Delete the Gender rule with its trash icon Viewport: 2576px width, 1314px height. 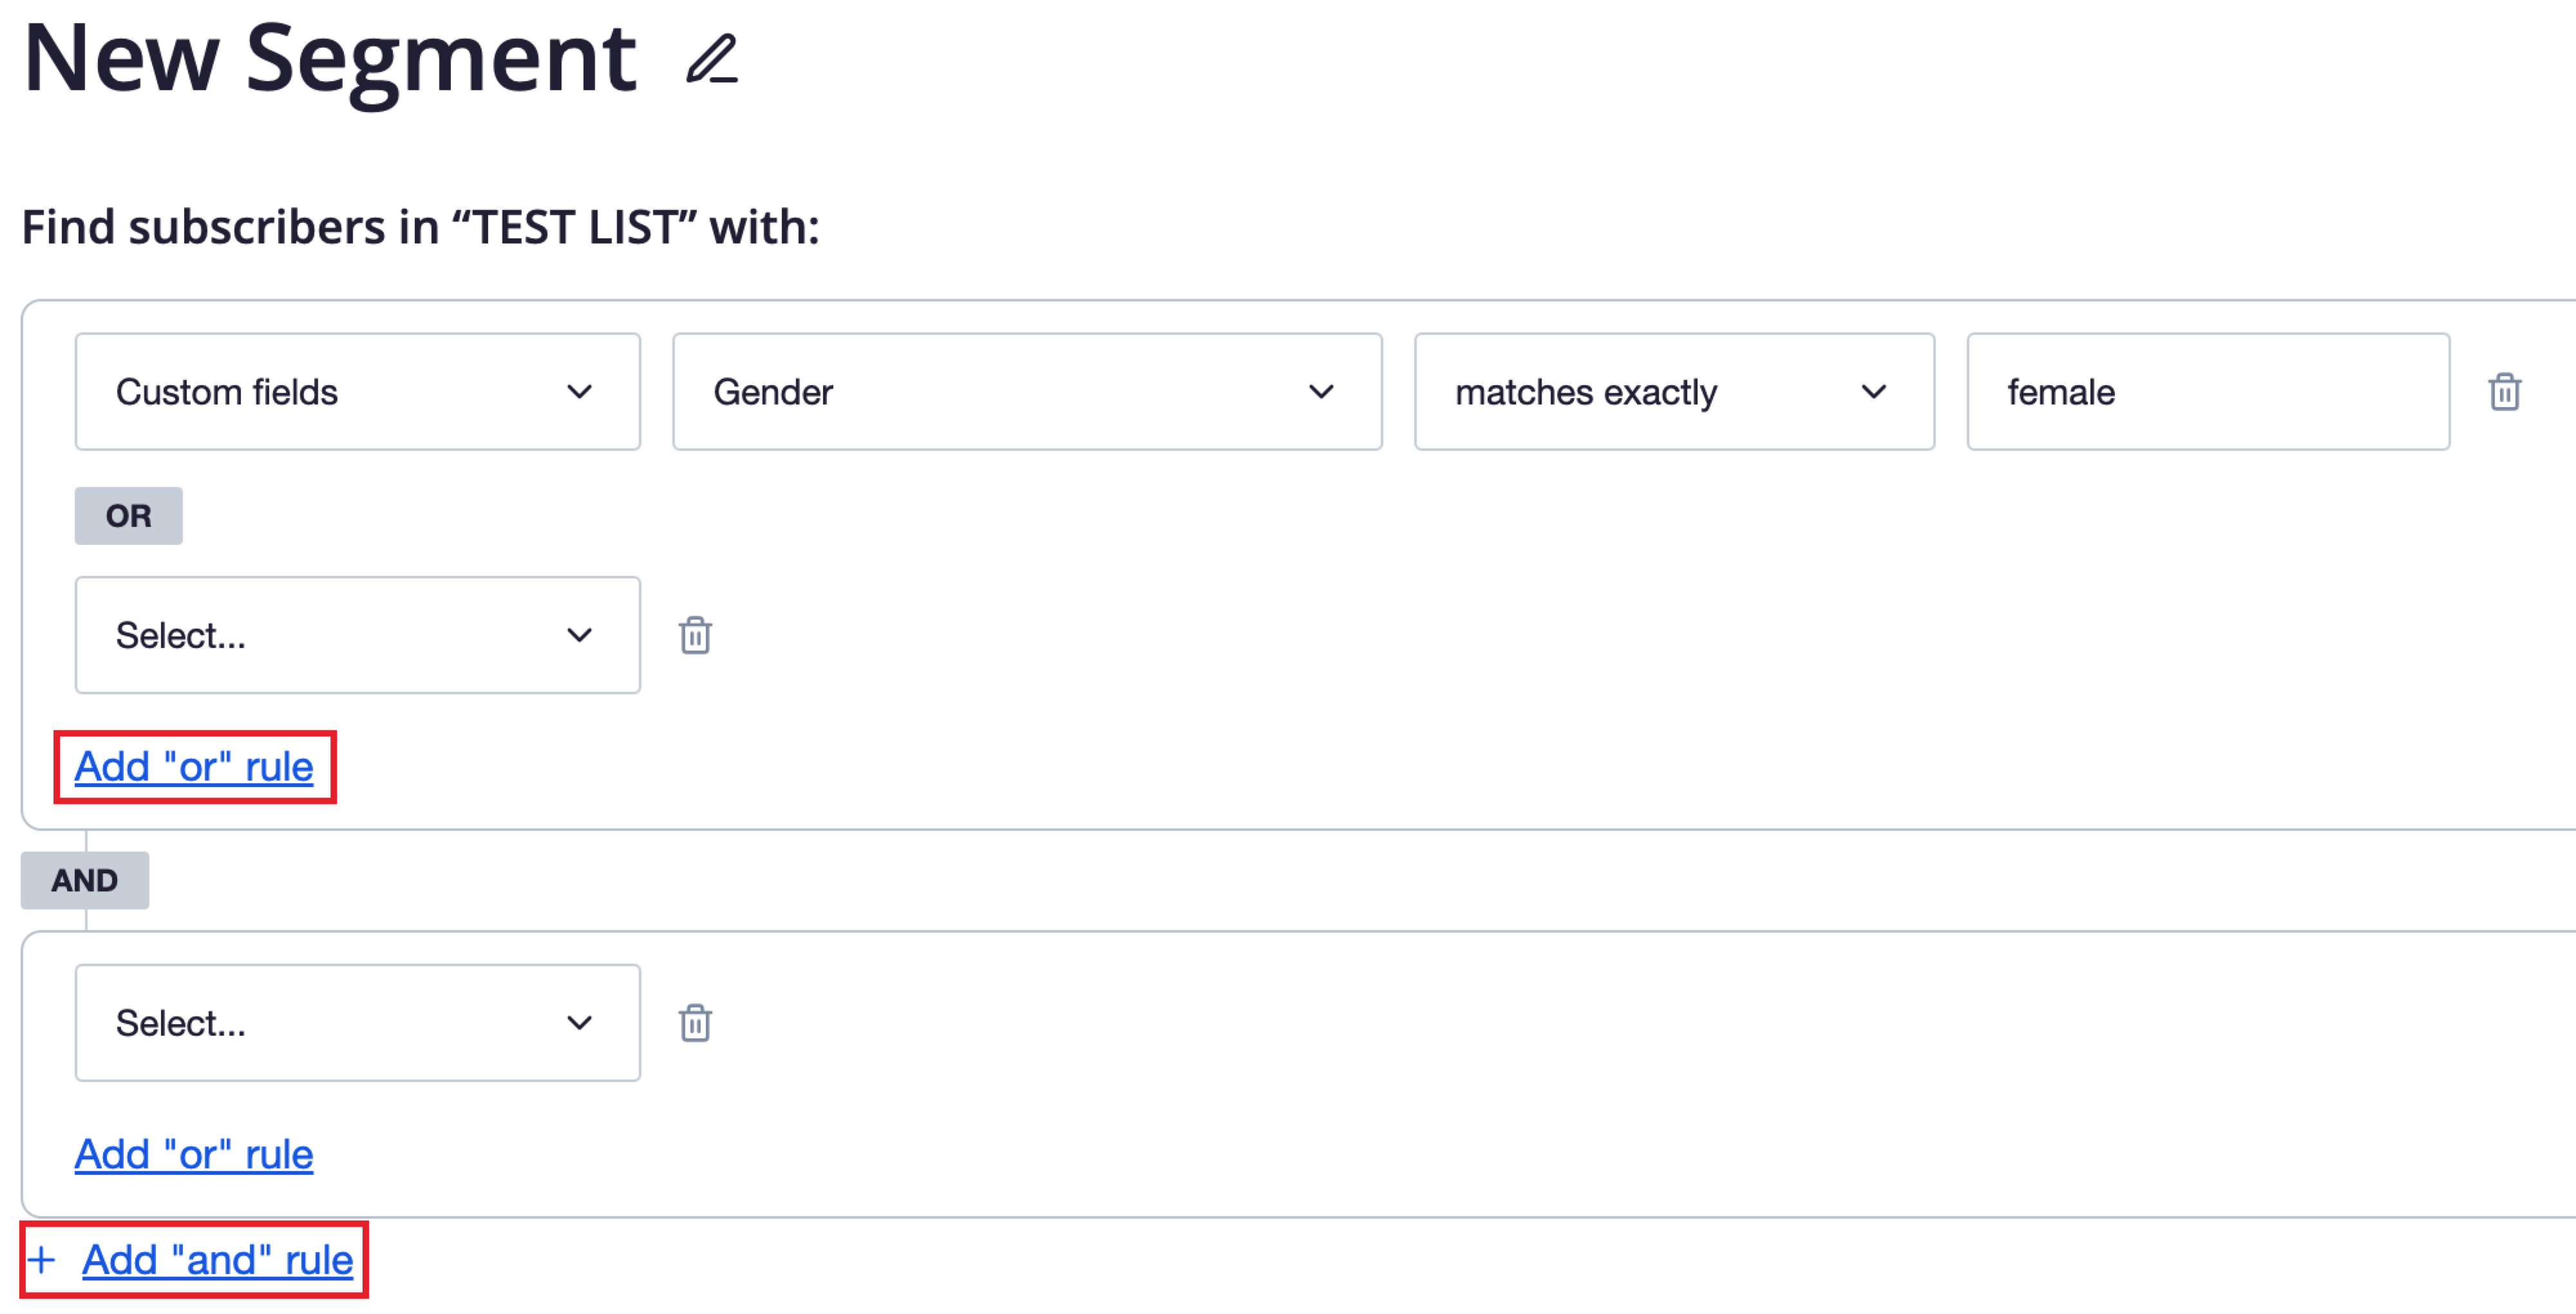(2506, 392)
